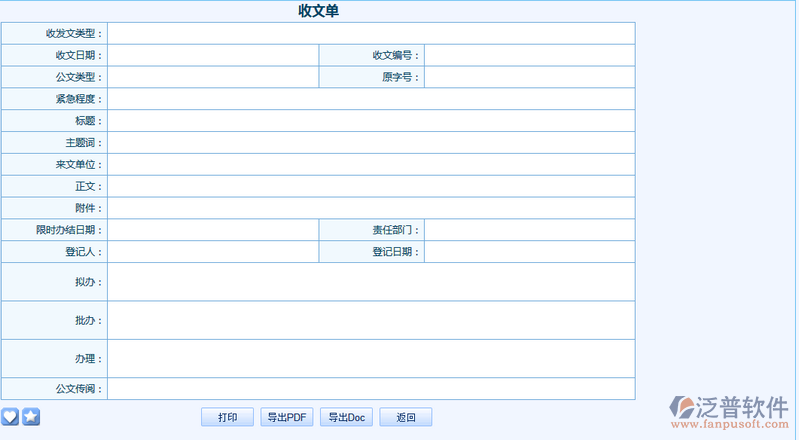The width and height of the screenshot is (799, 440).
Task: Select the 公文类型 value cell
Action: click(212, 78)
